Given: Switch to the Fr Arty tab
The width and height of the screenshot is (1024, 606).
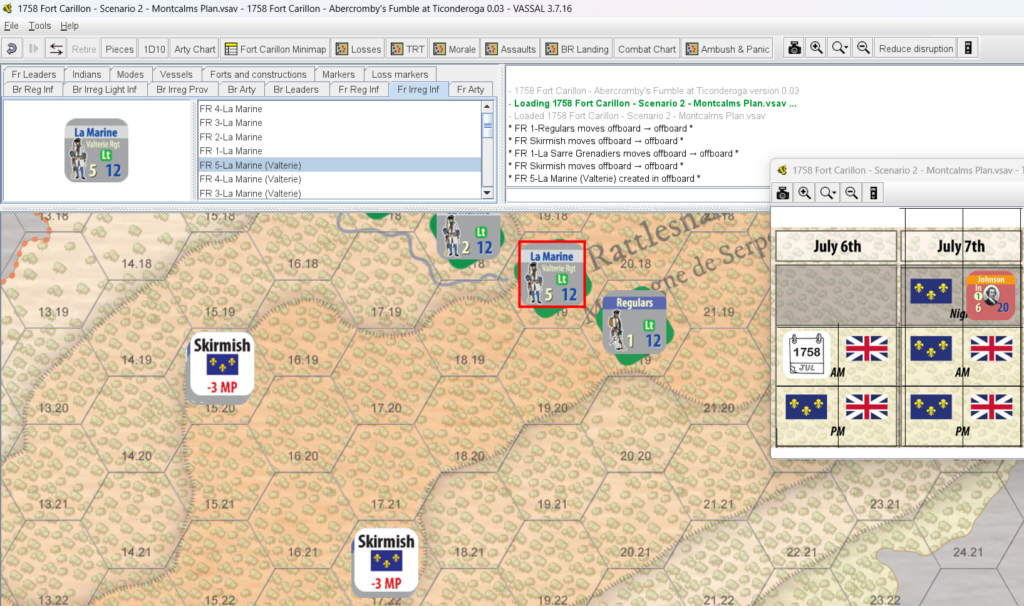Looking at the screenshot, I should pyautogui.click(x=470, y=89).
